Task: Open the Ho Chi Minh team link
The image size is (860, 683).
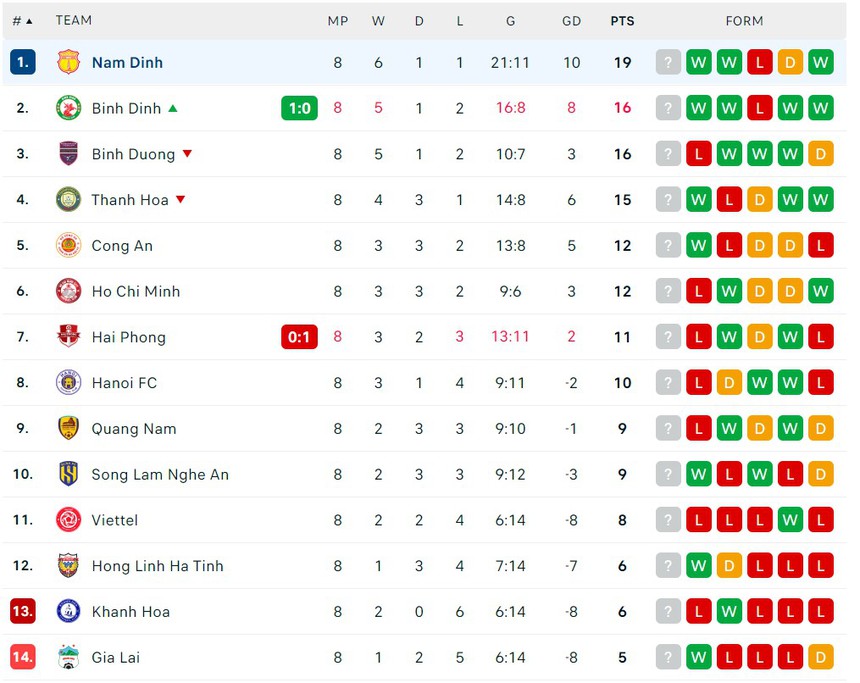Action: click(136, 292)
